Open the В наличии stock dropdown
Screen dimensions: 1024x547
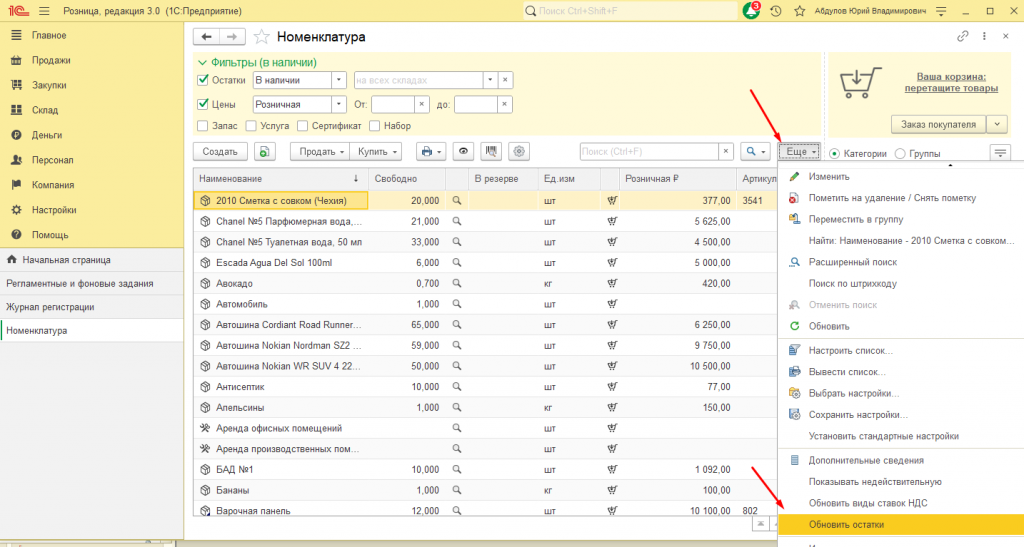click(x=338, y=80)
